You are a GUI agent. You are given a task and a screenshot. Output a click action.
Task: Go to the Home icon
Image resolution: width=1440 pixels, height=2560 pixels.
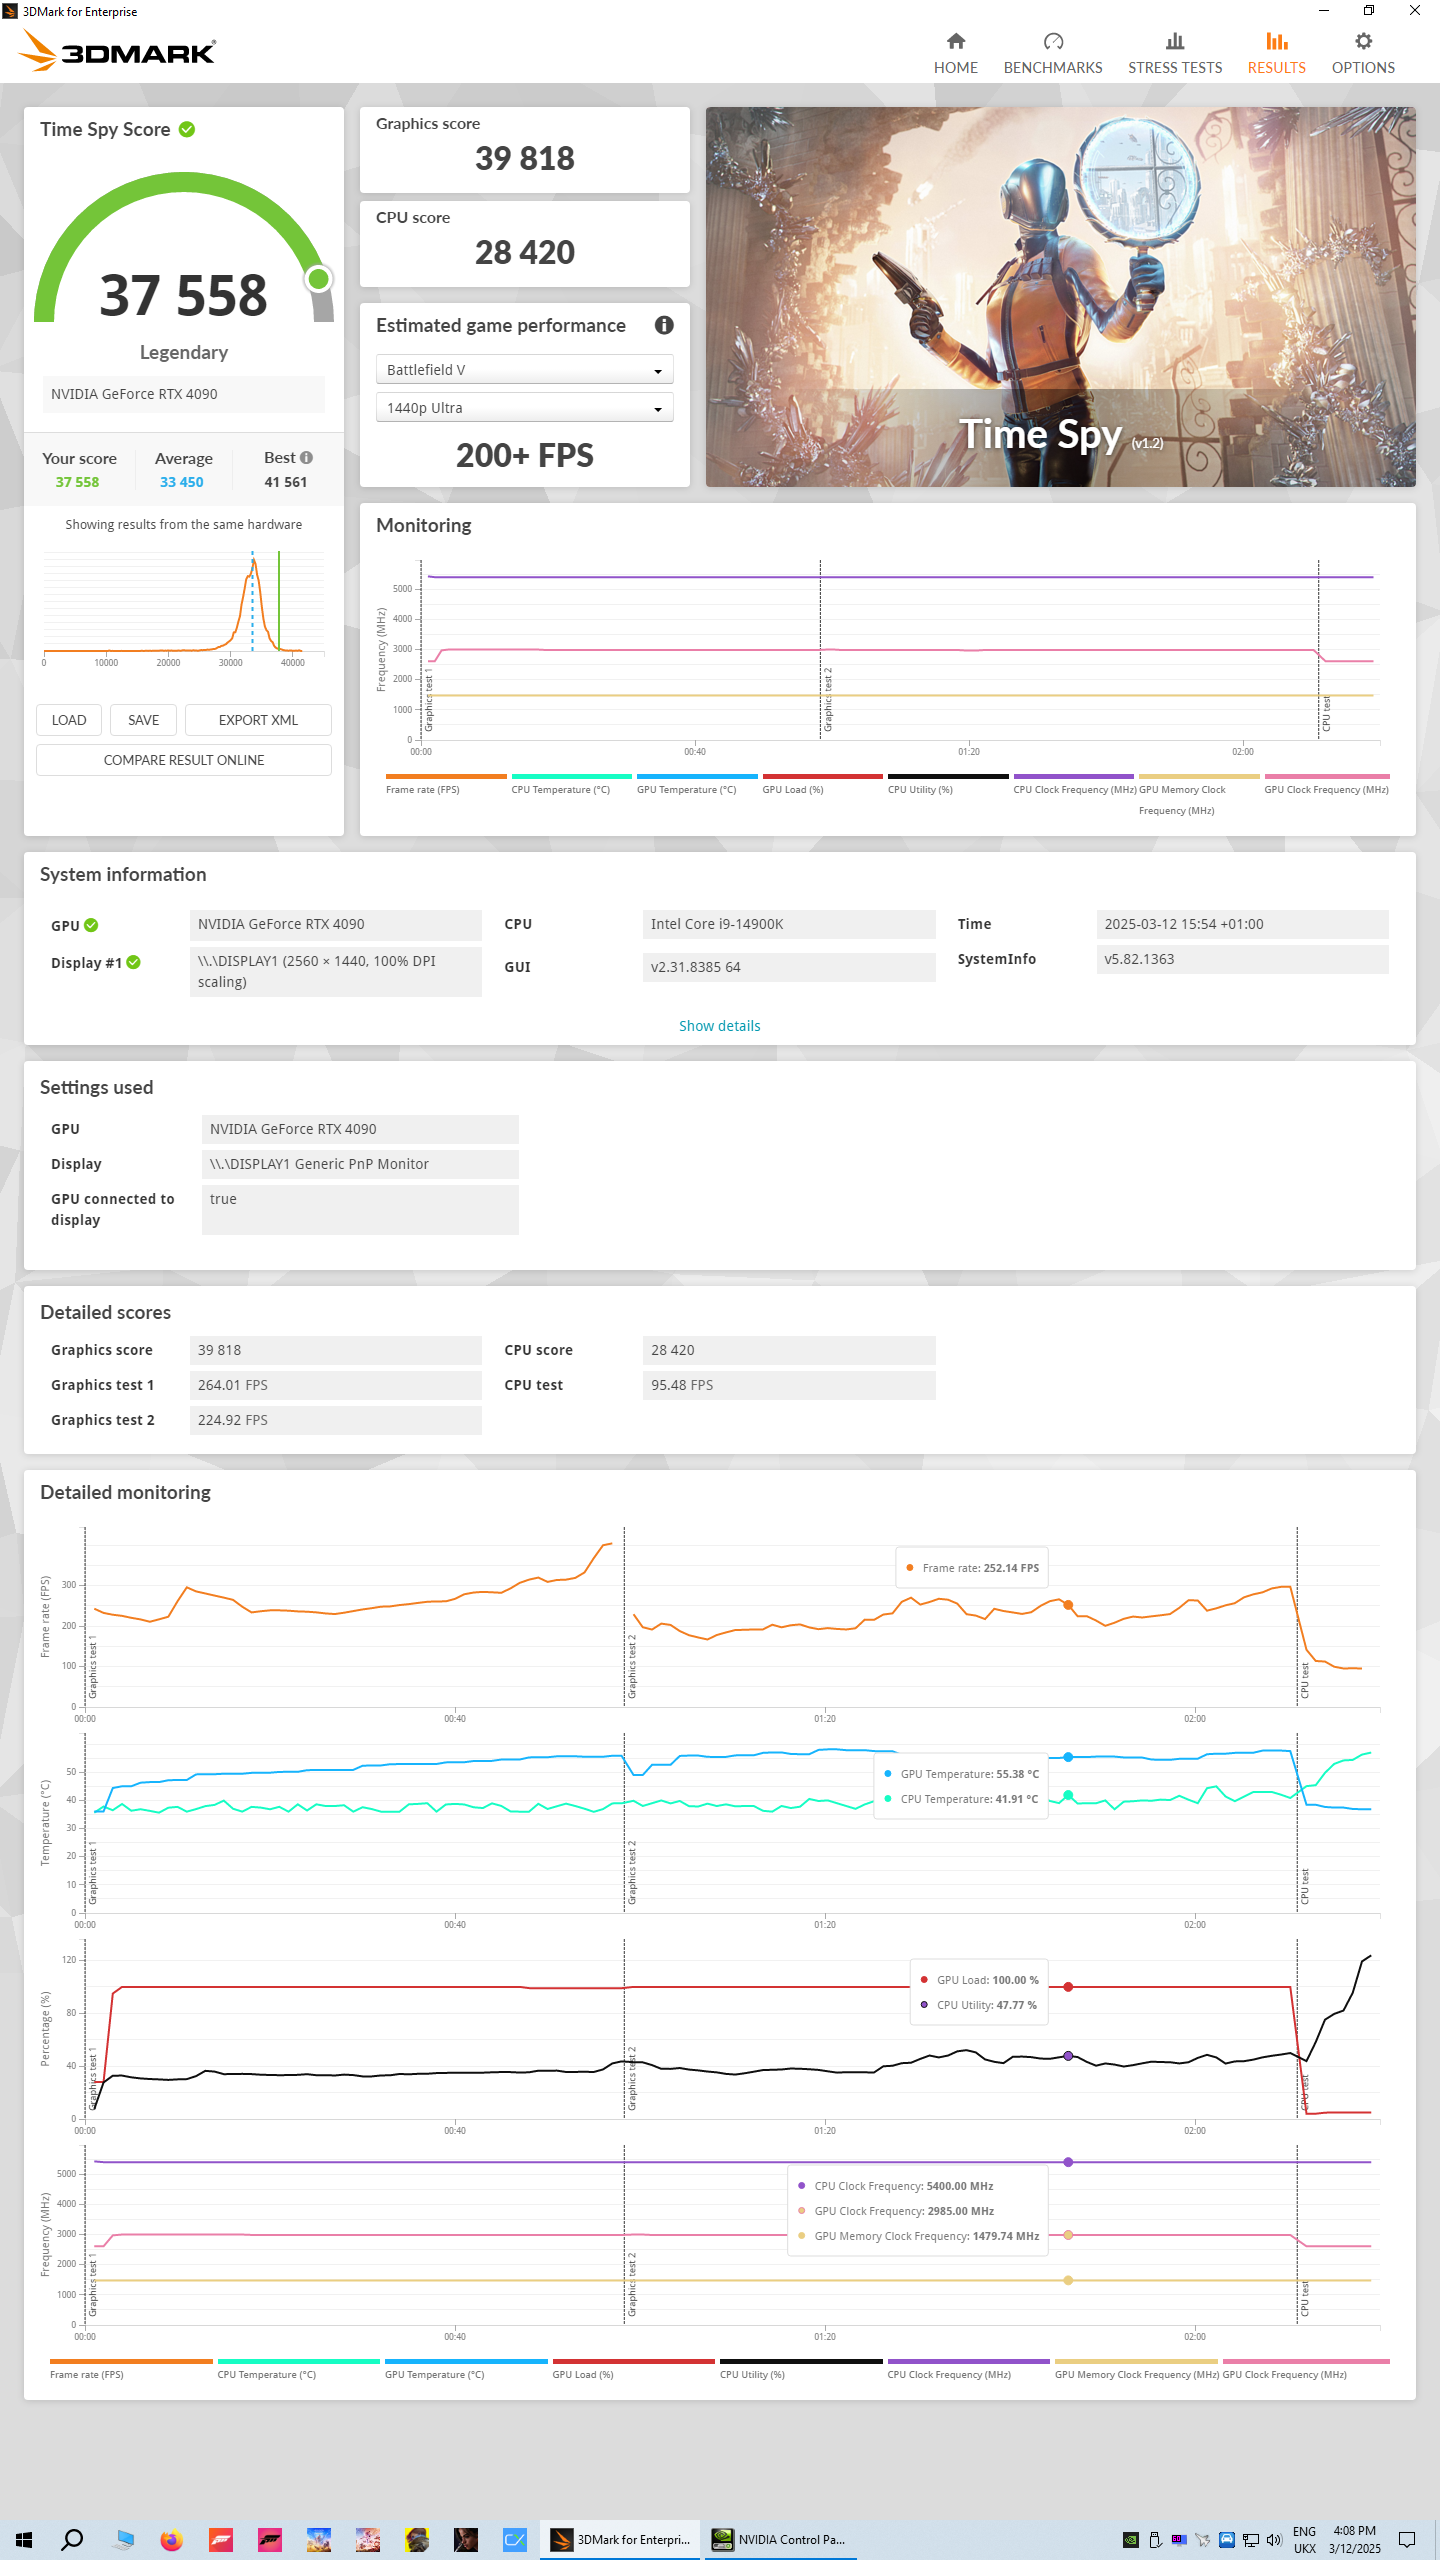click(956, 41)
